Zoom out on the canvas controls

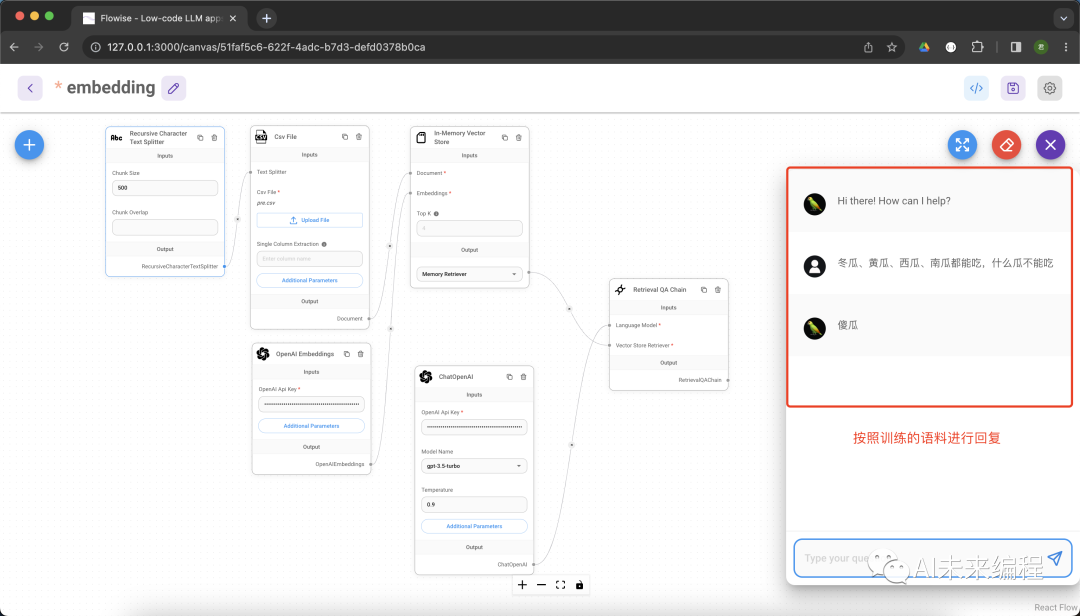tap(541, 585)
